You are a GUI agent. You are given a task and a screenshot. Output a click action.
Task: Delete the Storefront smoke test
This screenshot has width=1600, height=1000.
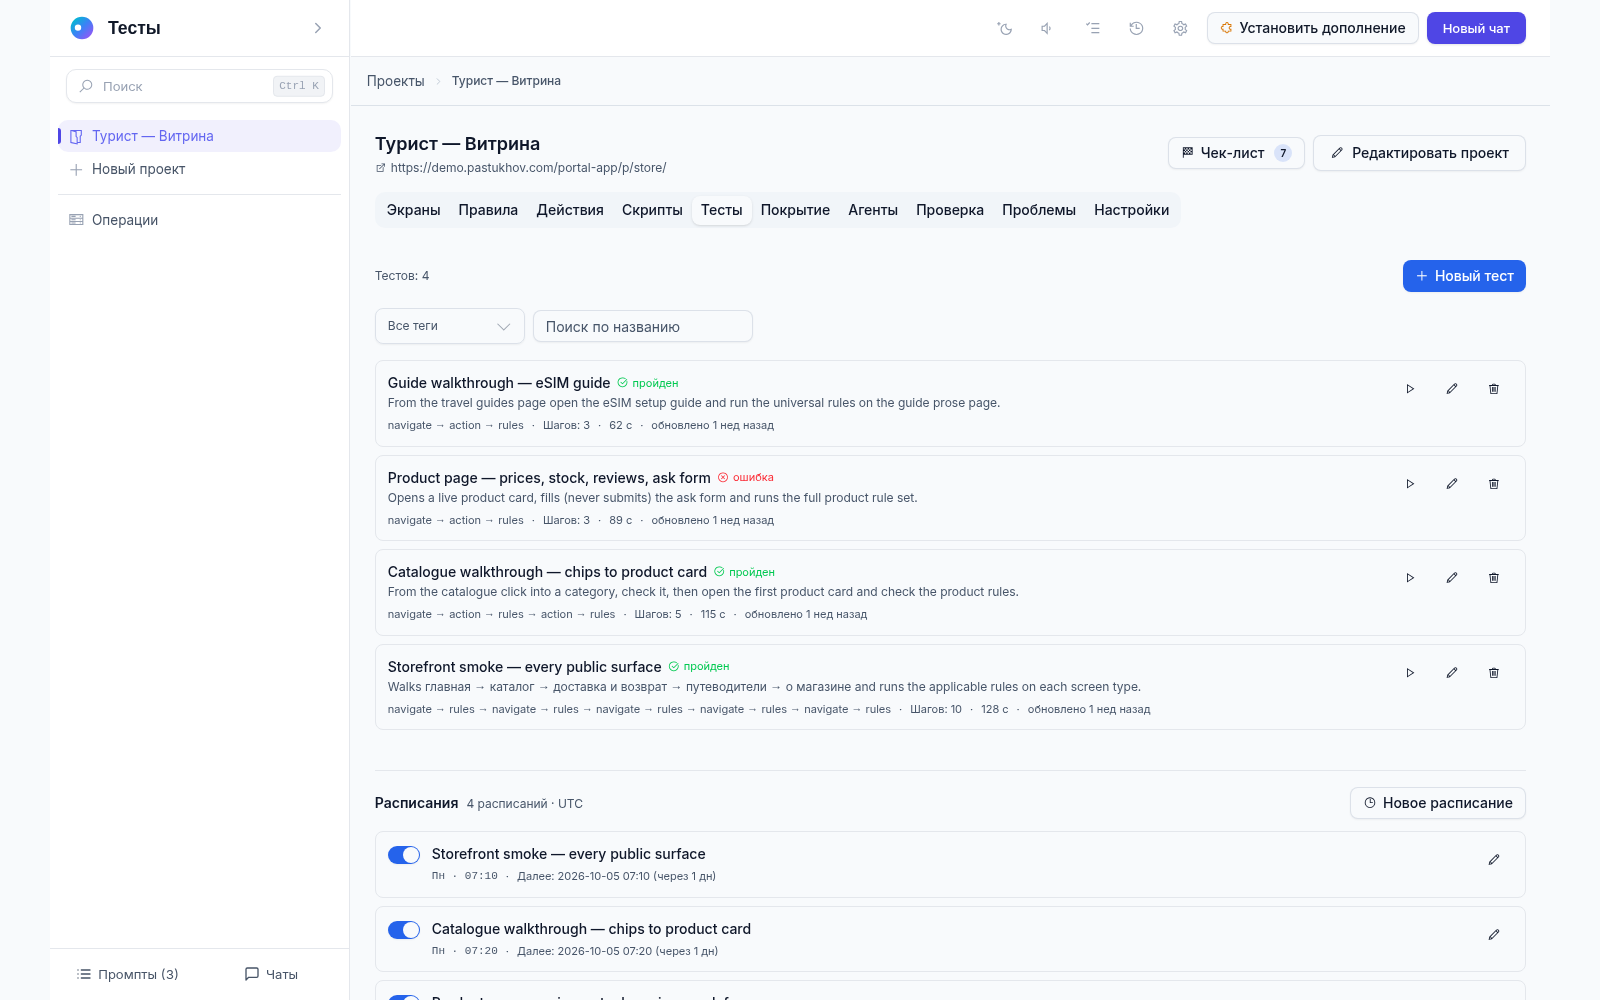pyautogui.click(x=1494, y=673)
